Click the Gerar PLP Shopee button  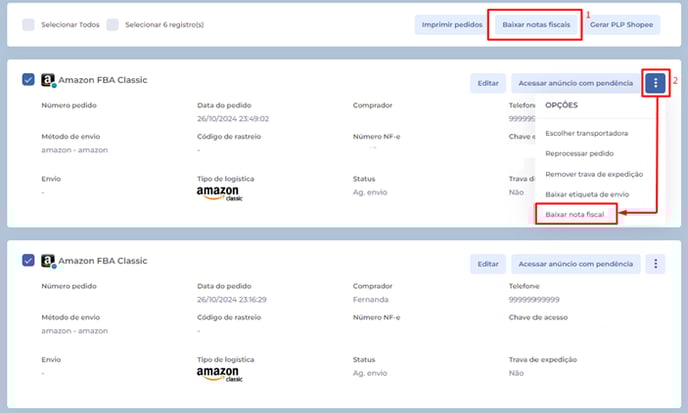click(624, 24)
